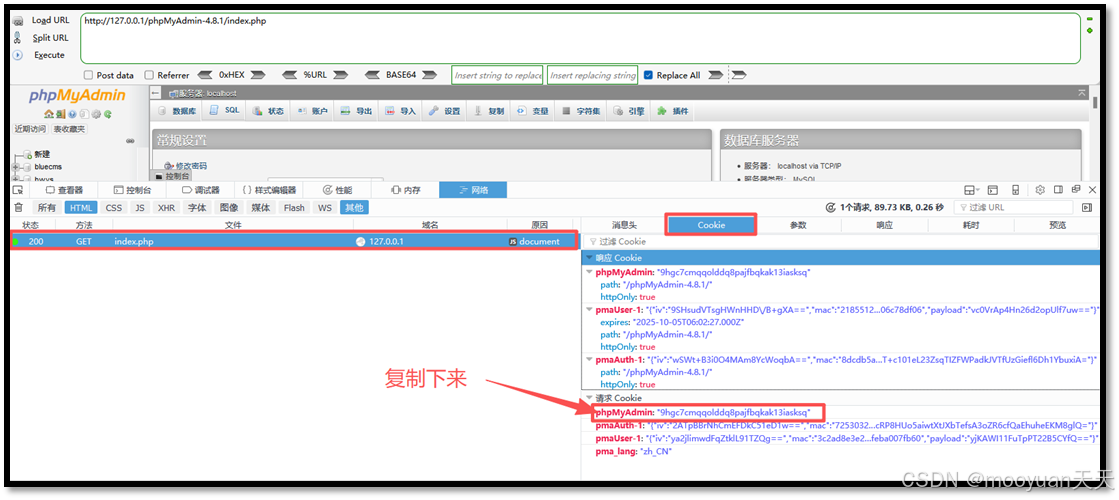
Task: Switch to the 调试器 devtools tab
Action: [x=201, y=190]
